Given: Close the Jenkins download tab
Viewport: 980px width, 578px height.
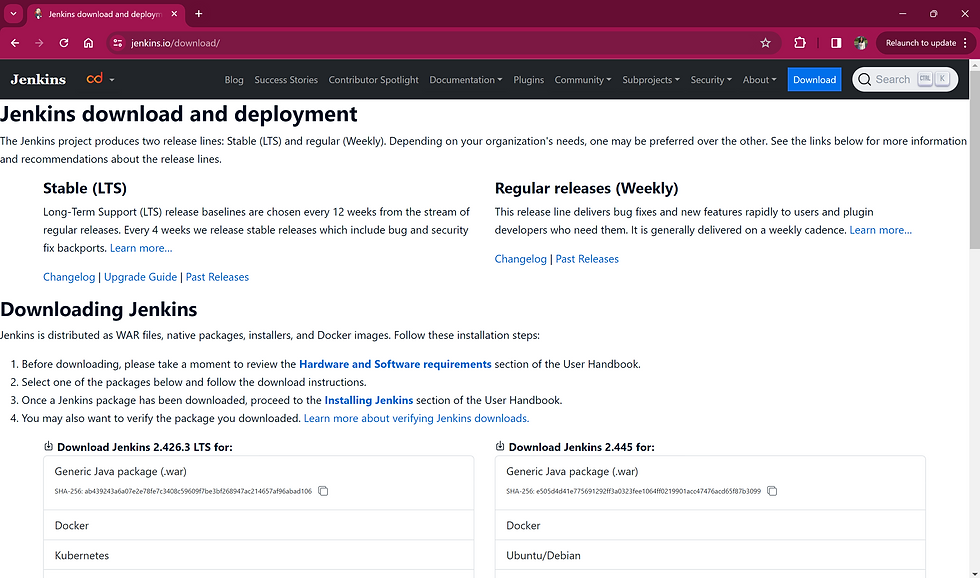Looking at the screenshot, I should click(174, 14).
